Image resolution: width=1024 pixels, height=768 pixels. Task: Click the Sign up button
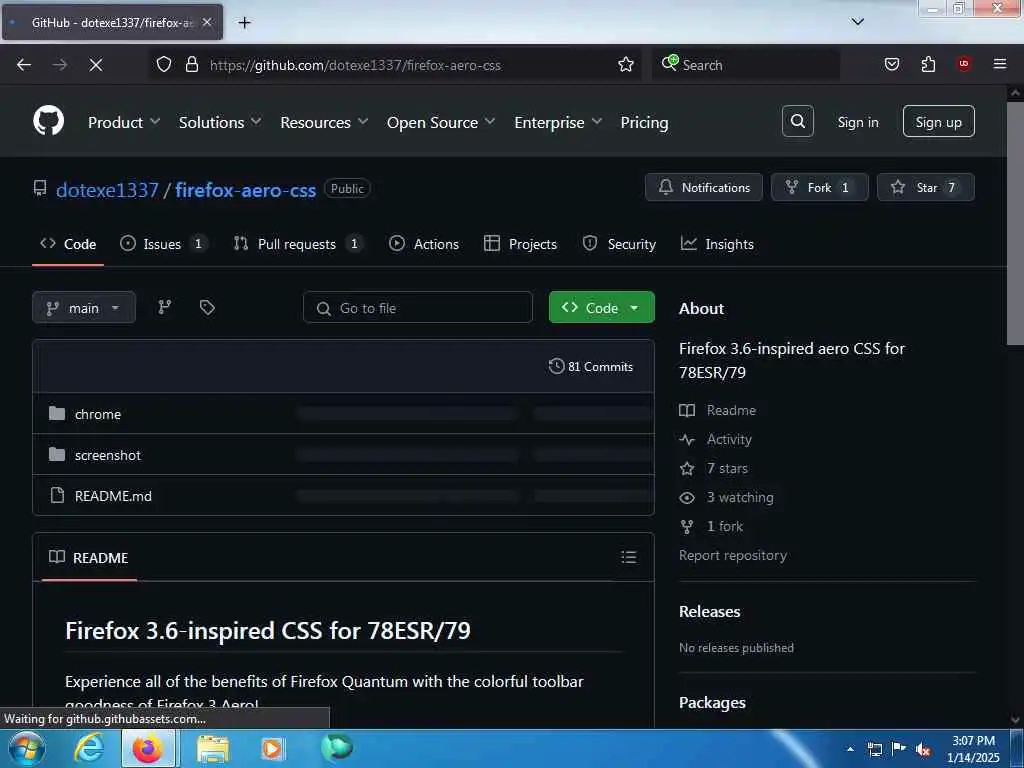pyautogui.click(x=938, y=121)
